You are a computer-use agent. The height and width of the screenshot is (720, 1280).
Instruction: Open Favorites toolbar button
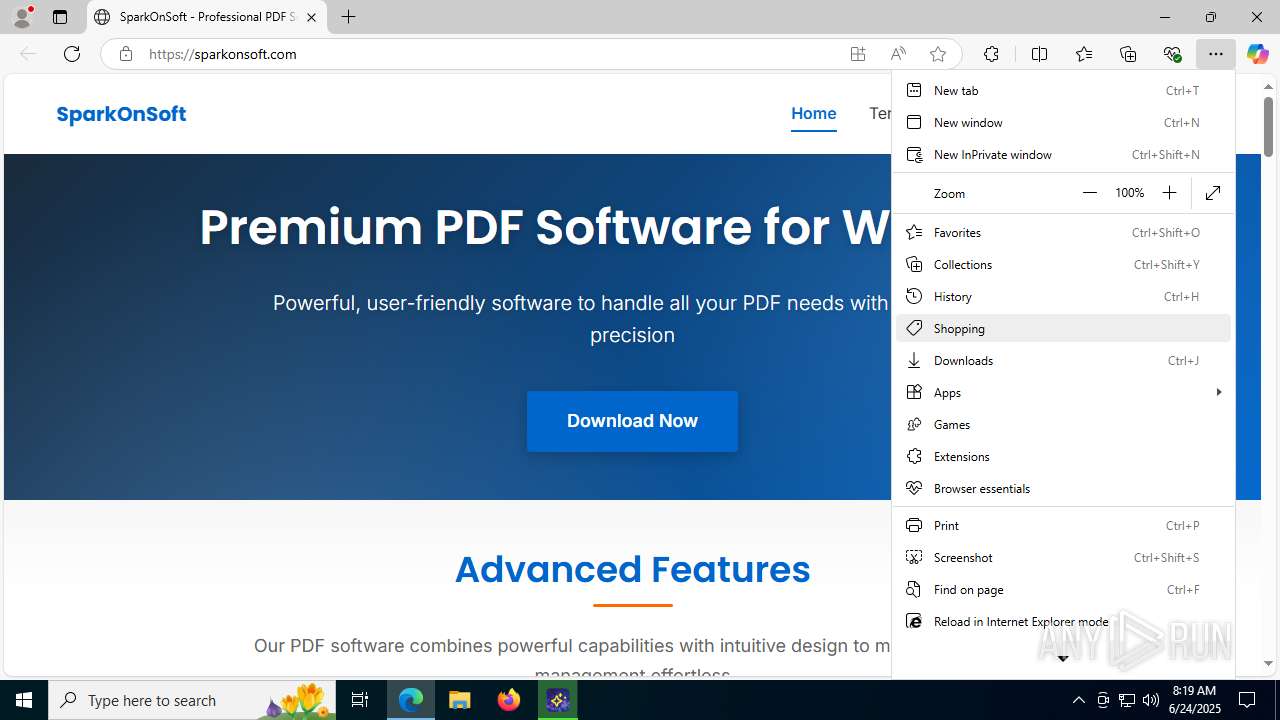coord(1083,54)
